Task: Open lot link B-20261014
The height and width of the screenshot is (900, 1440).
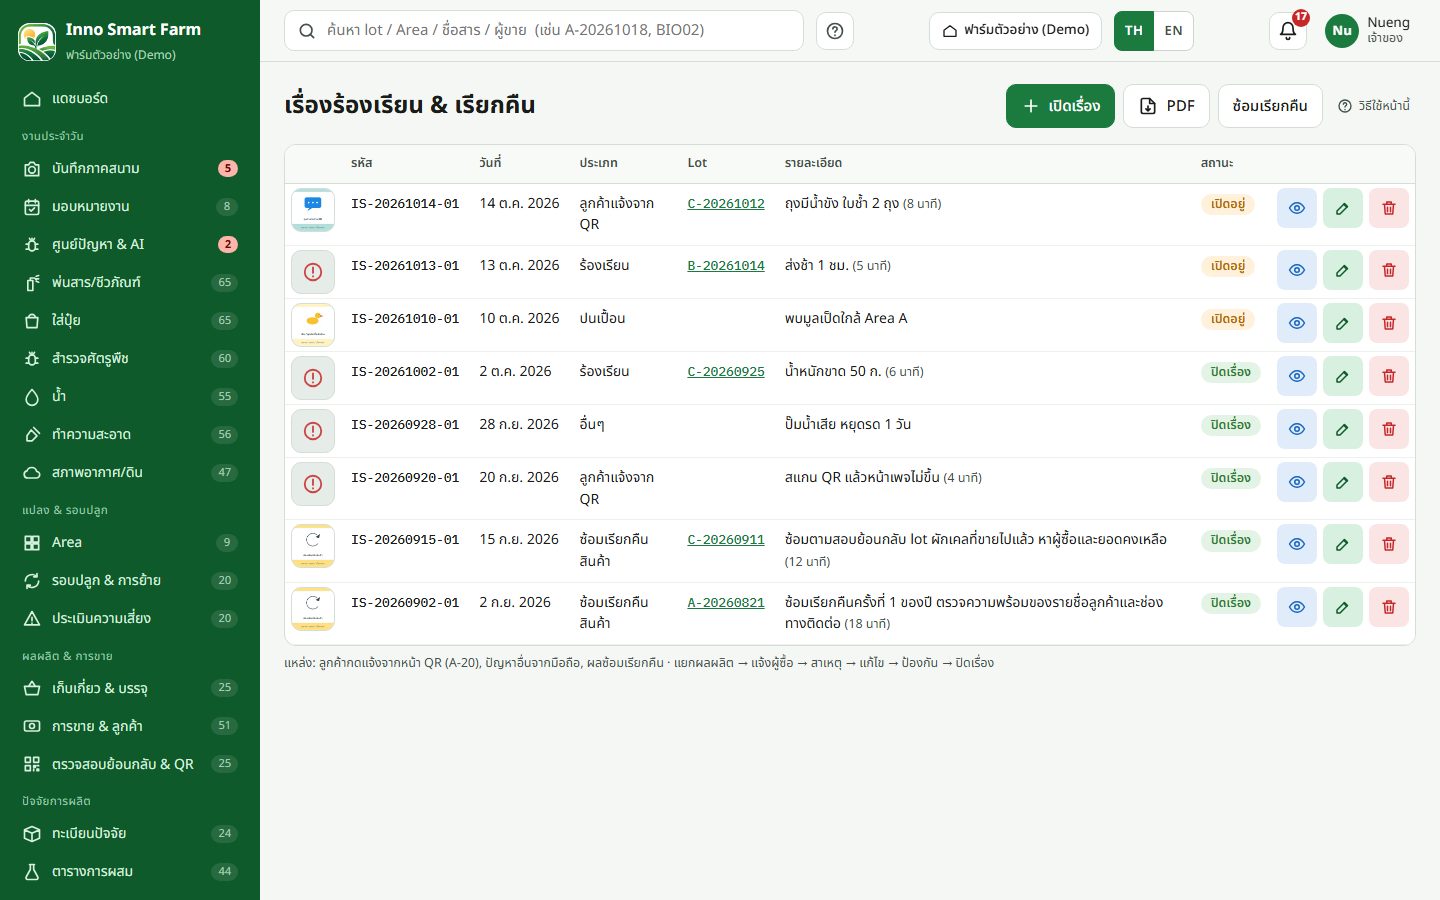Action: (726, 265)
